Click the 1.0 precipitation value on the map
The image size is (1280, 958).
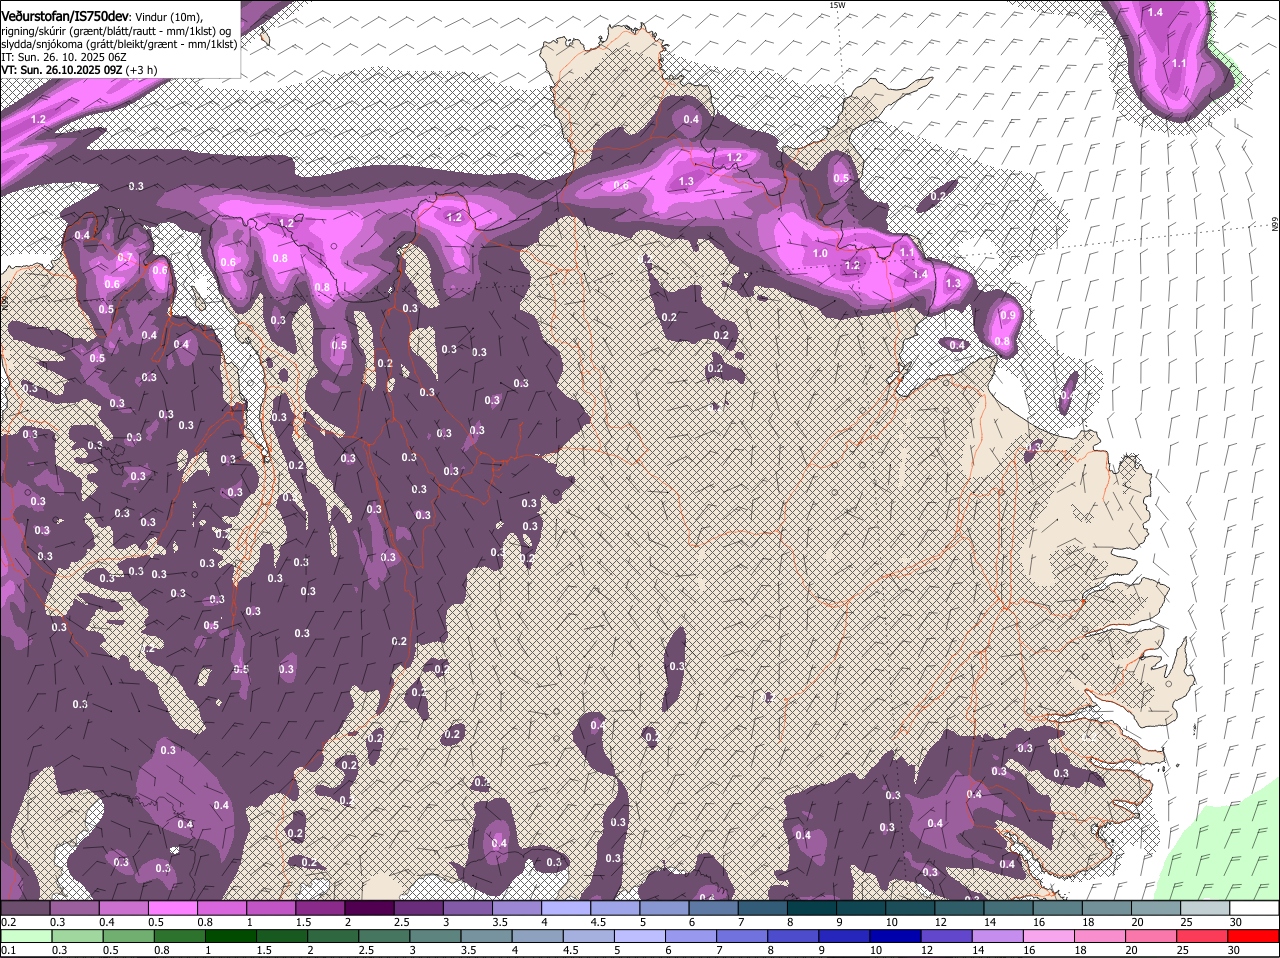pyautogui.click(x=820, y=254)
